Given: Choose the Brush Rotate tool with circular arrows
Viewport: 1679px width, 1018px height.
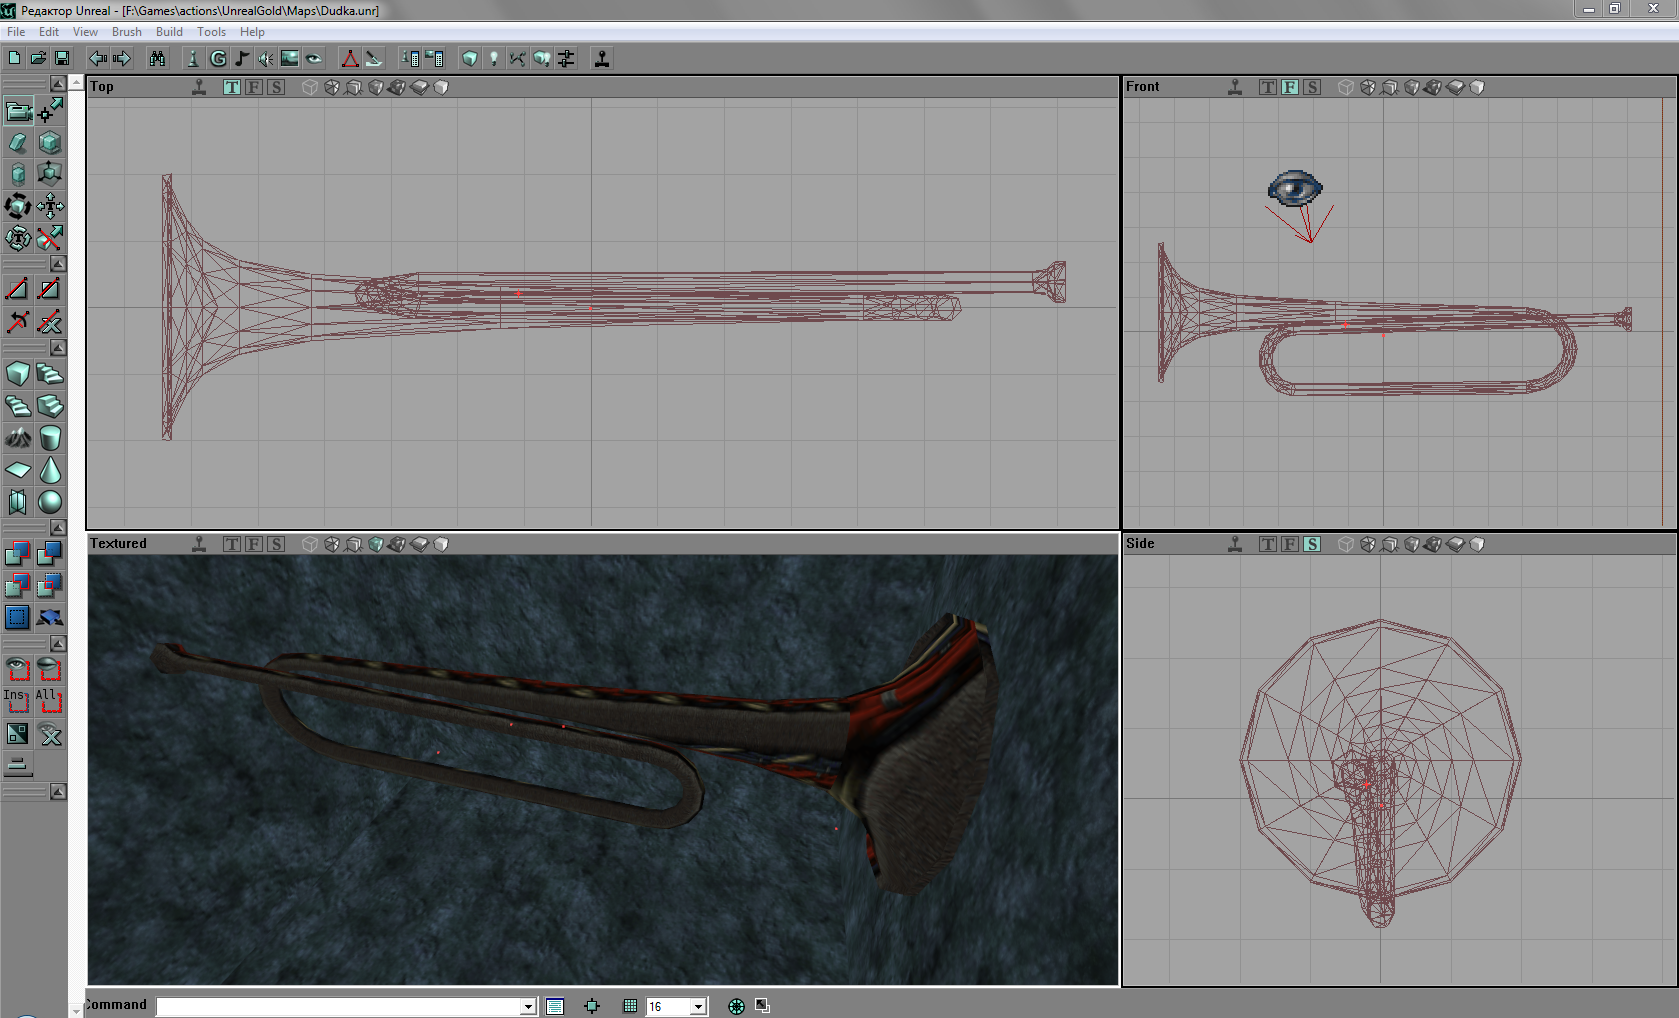Looking at the screenshot, I should [18, 206].
